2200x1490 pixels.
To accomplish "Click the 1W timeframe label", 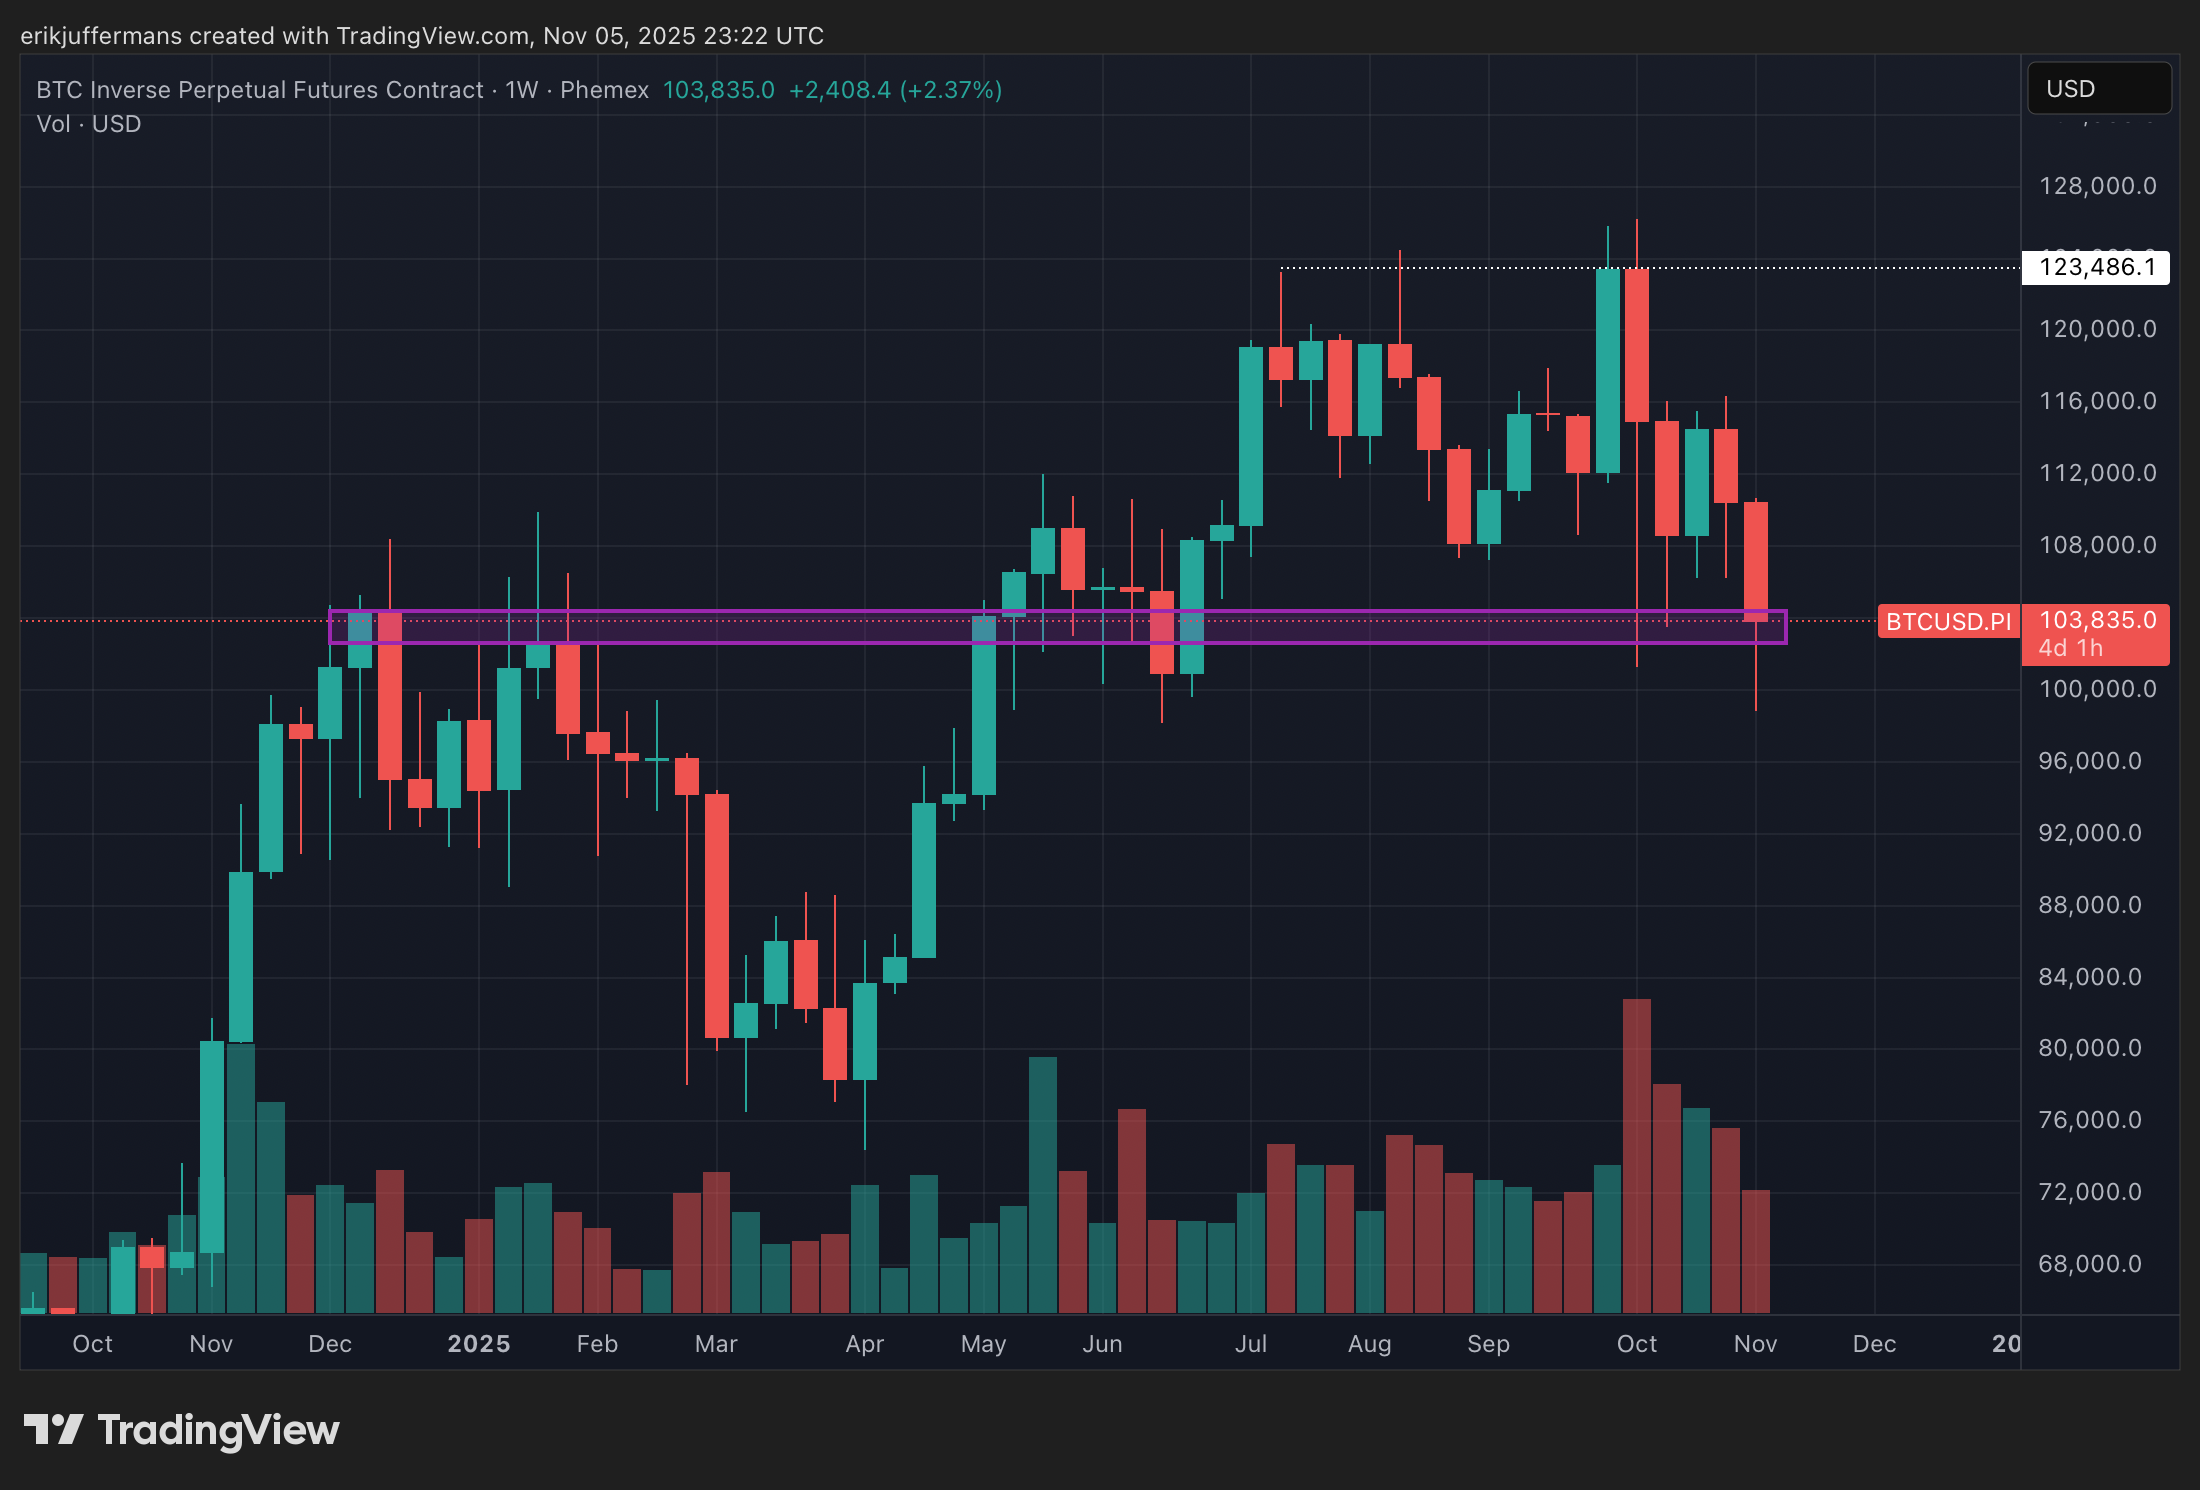I will point(522,90).
